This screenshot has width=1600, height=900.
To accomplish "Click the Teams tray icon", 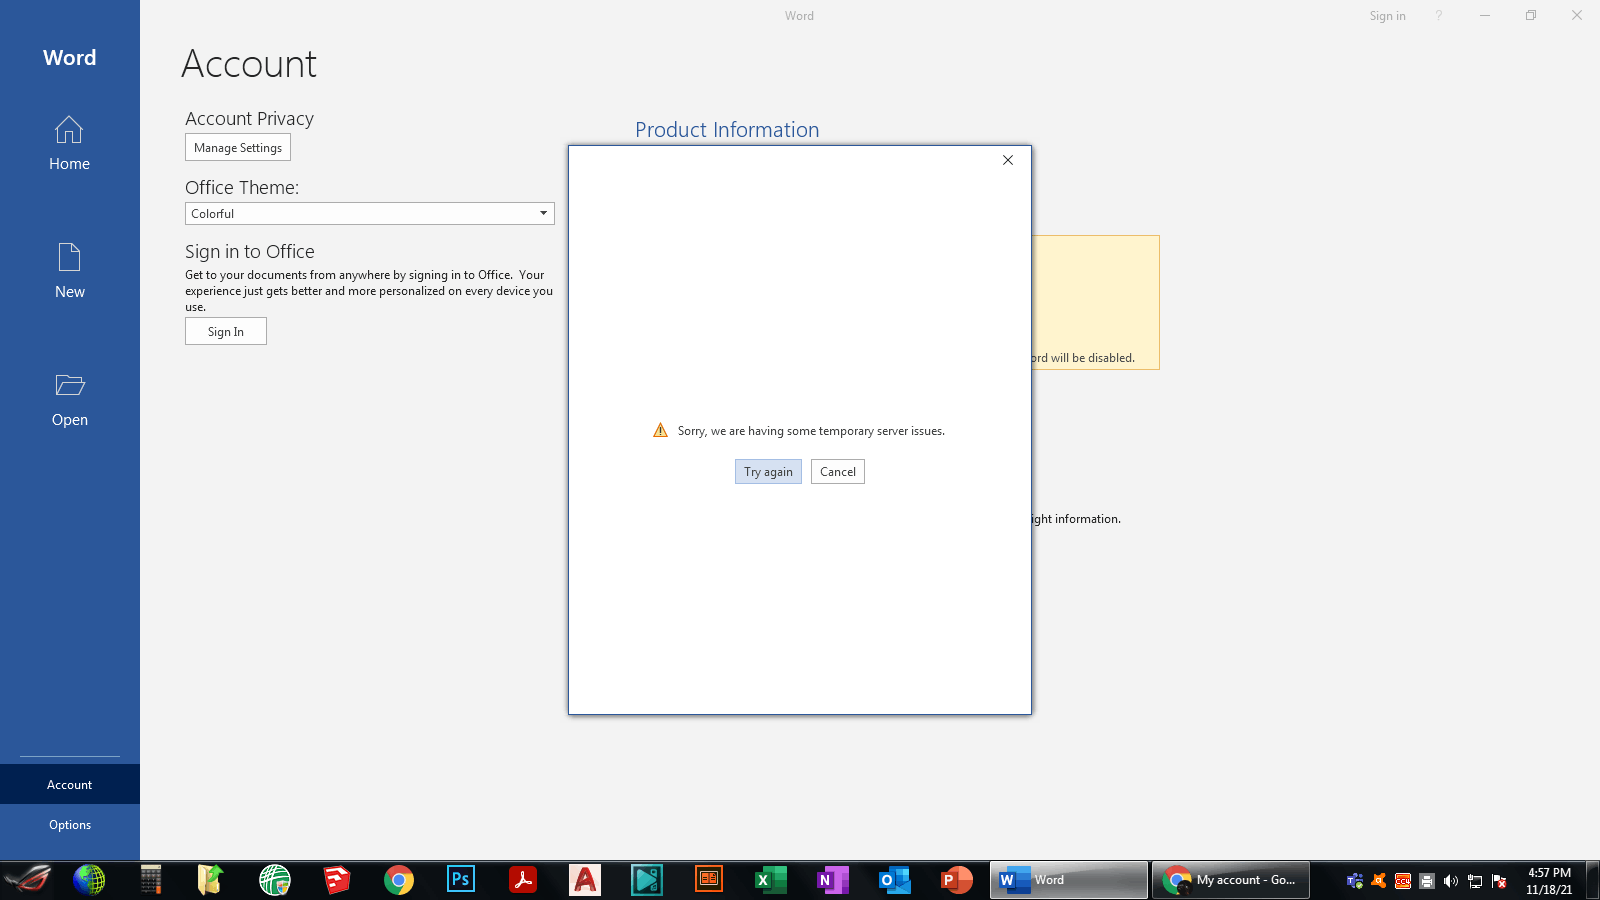I will [1355, 881].
